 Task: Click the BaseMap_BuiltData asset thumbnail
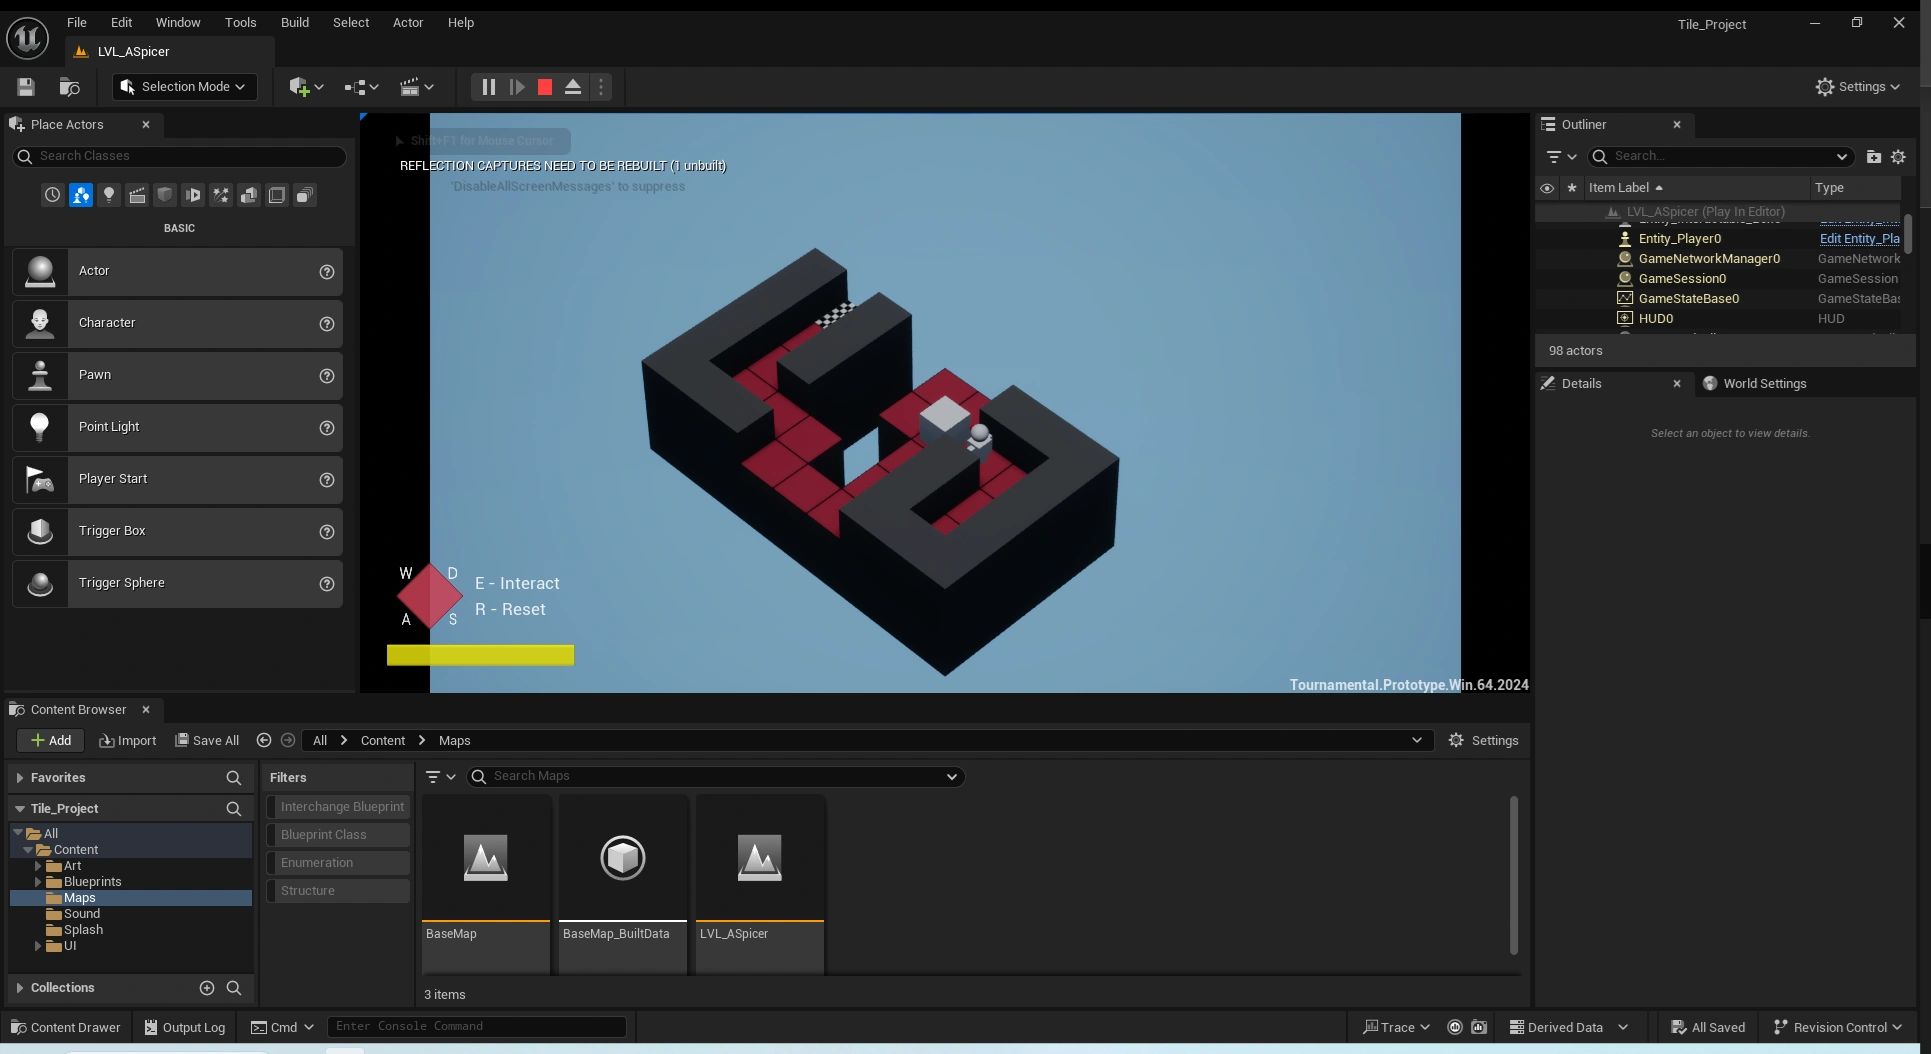point(623,858)
